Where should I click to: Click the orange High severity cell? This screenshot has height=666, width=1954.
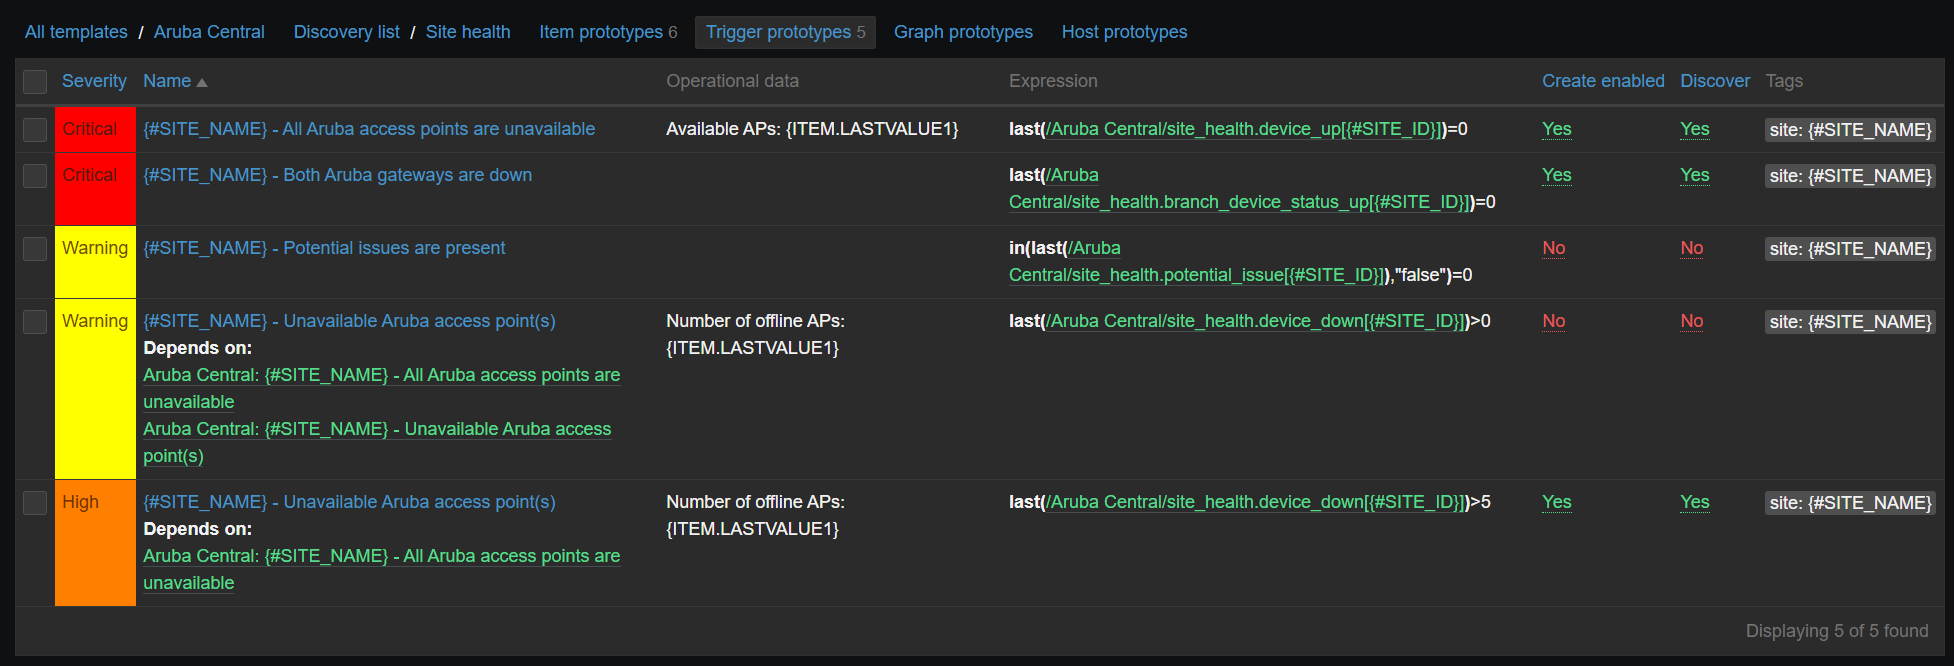pyautogui.click(x=95, y=543)
